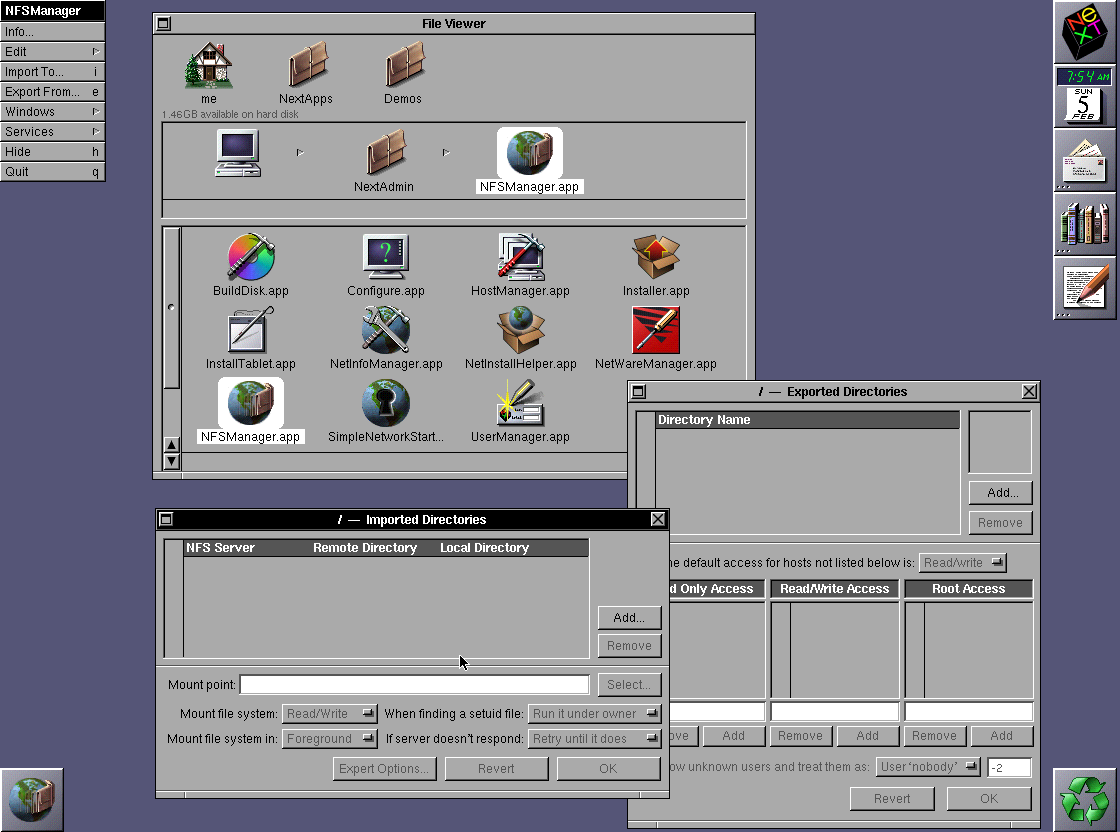Choose Quit menu item

tap(53, 171)
